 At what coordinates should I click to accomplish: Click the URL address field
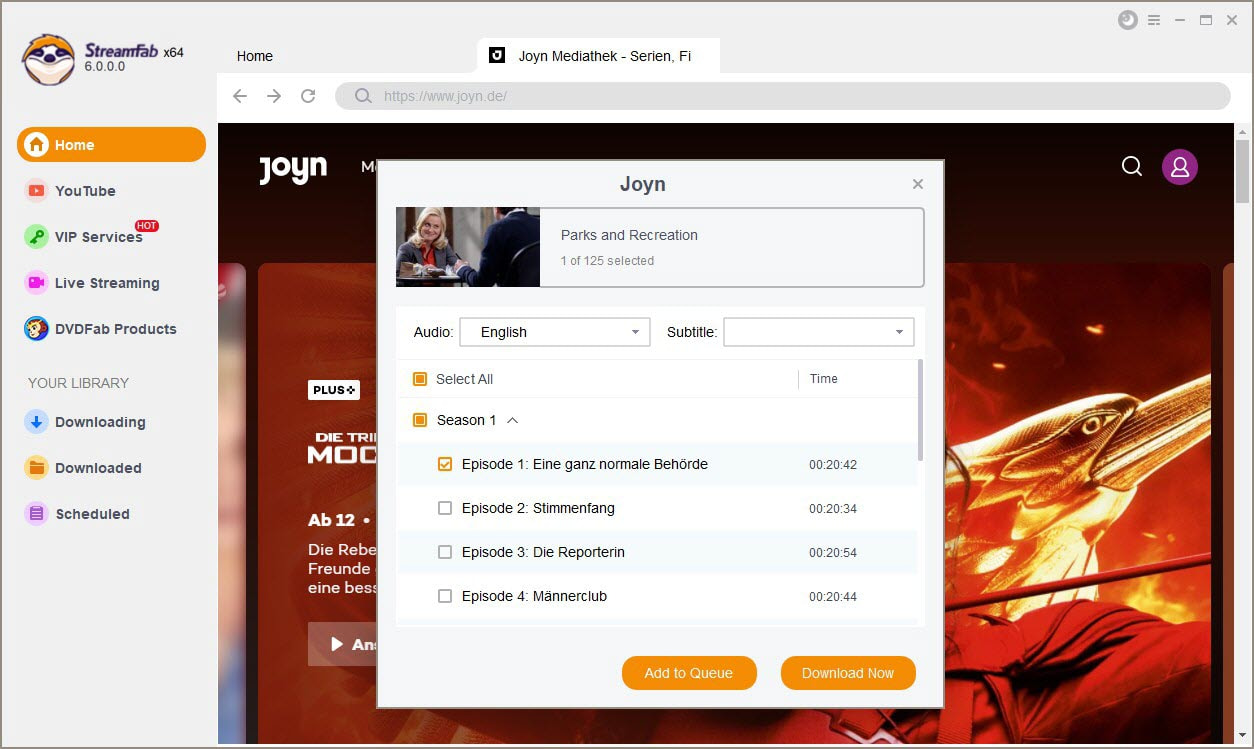(x=782, y=96)
